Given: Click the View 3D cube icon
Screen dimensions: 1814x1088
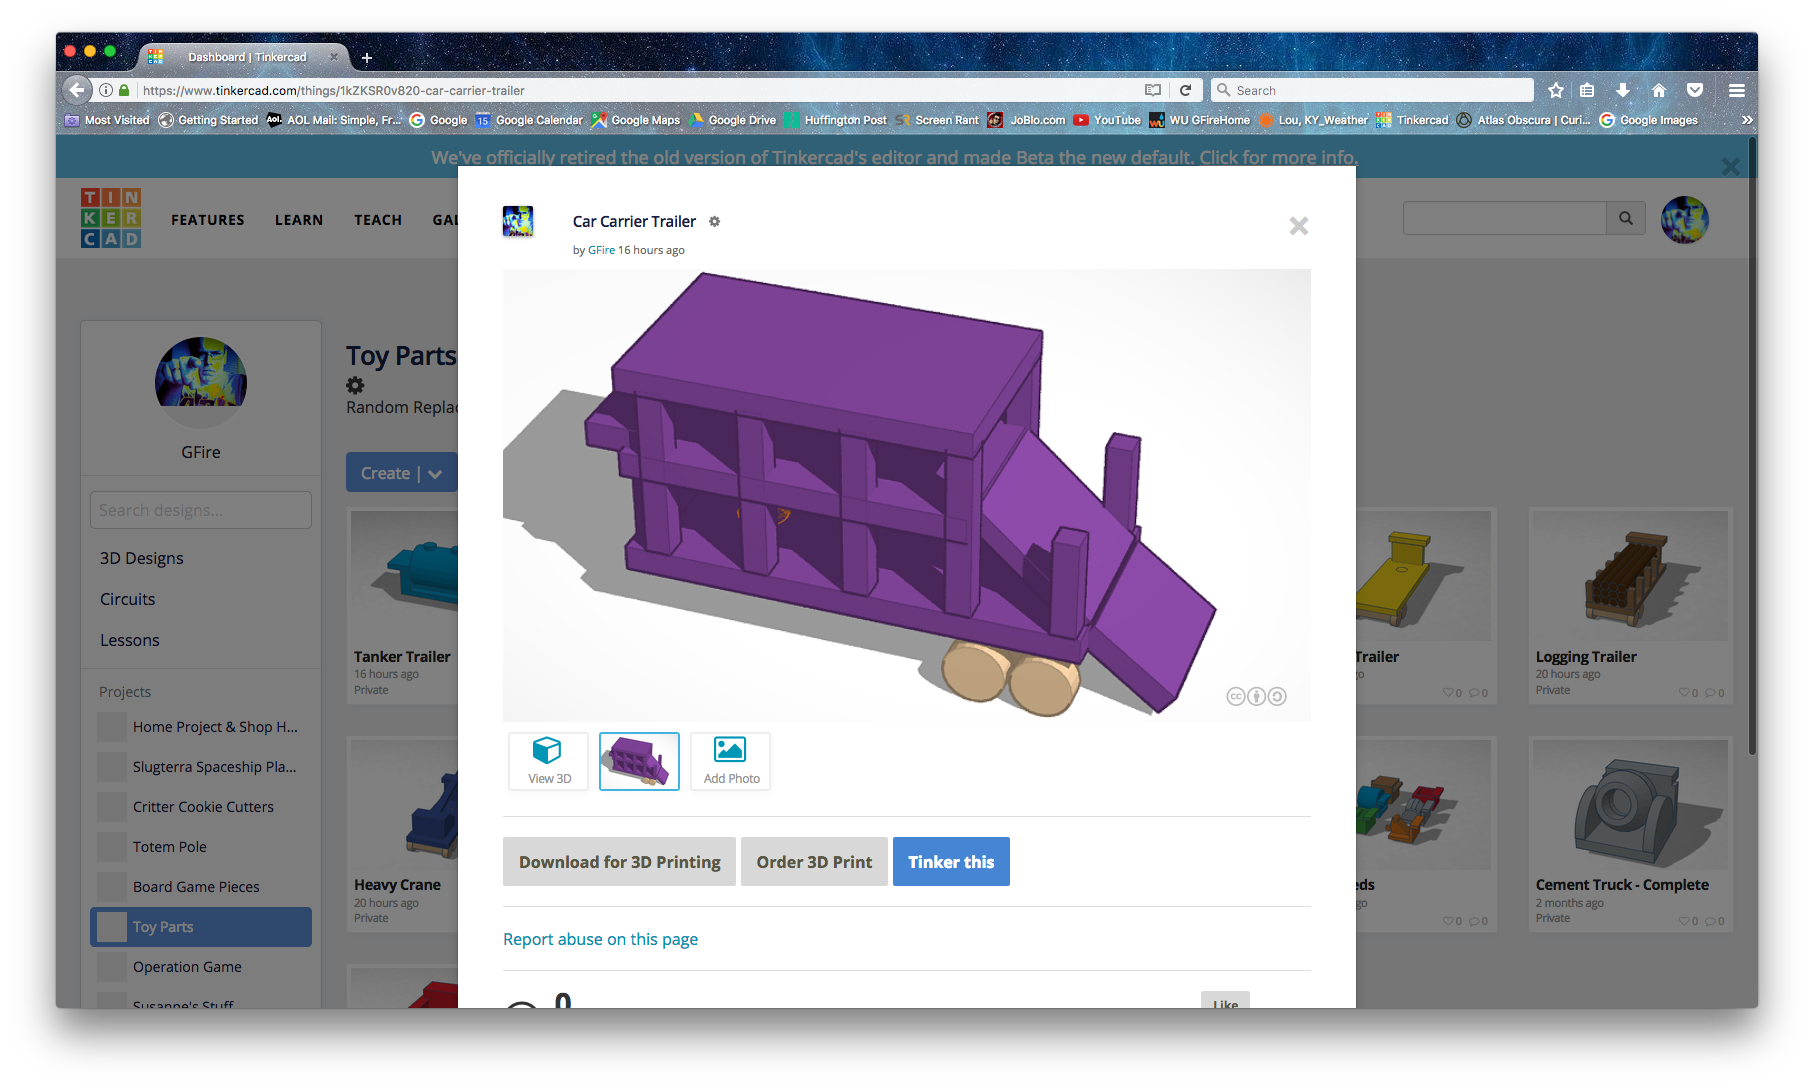Looking at the screenshot, I should [546, 750].
